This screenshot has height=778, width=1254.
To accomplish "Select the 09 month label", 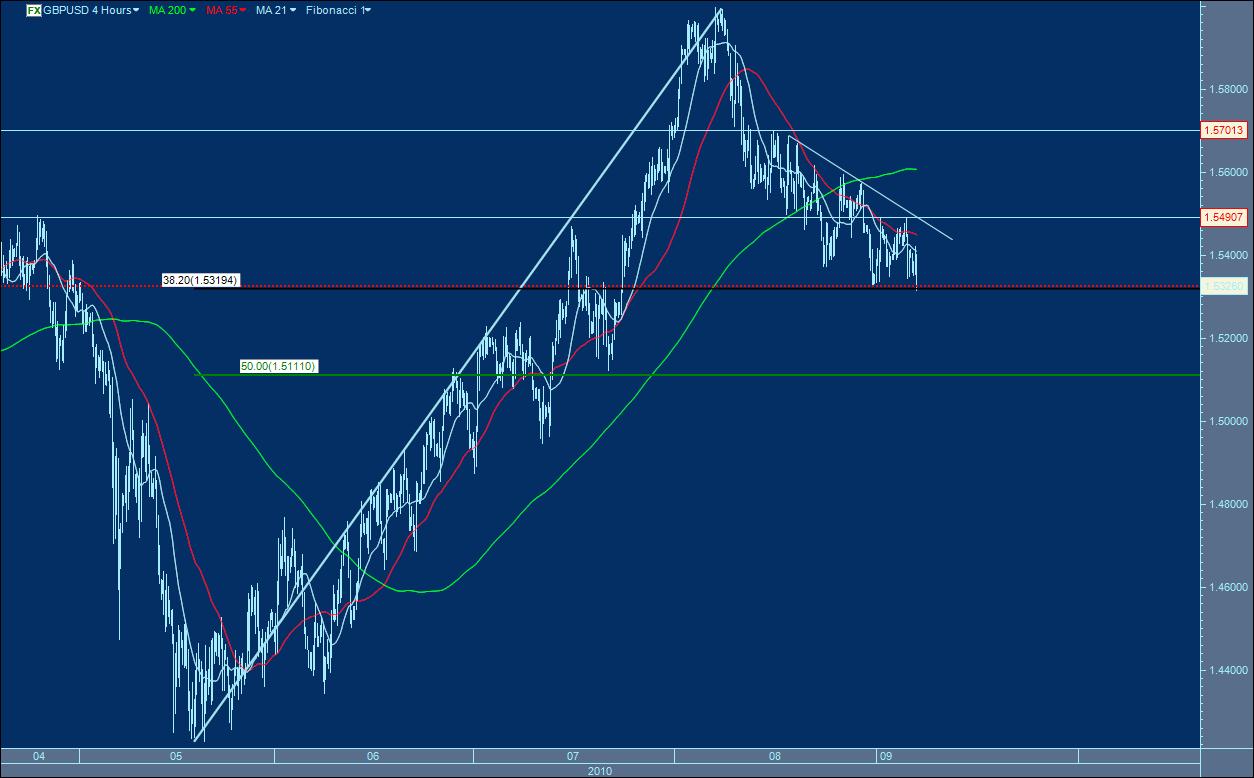I will (x=886, y=757).
